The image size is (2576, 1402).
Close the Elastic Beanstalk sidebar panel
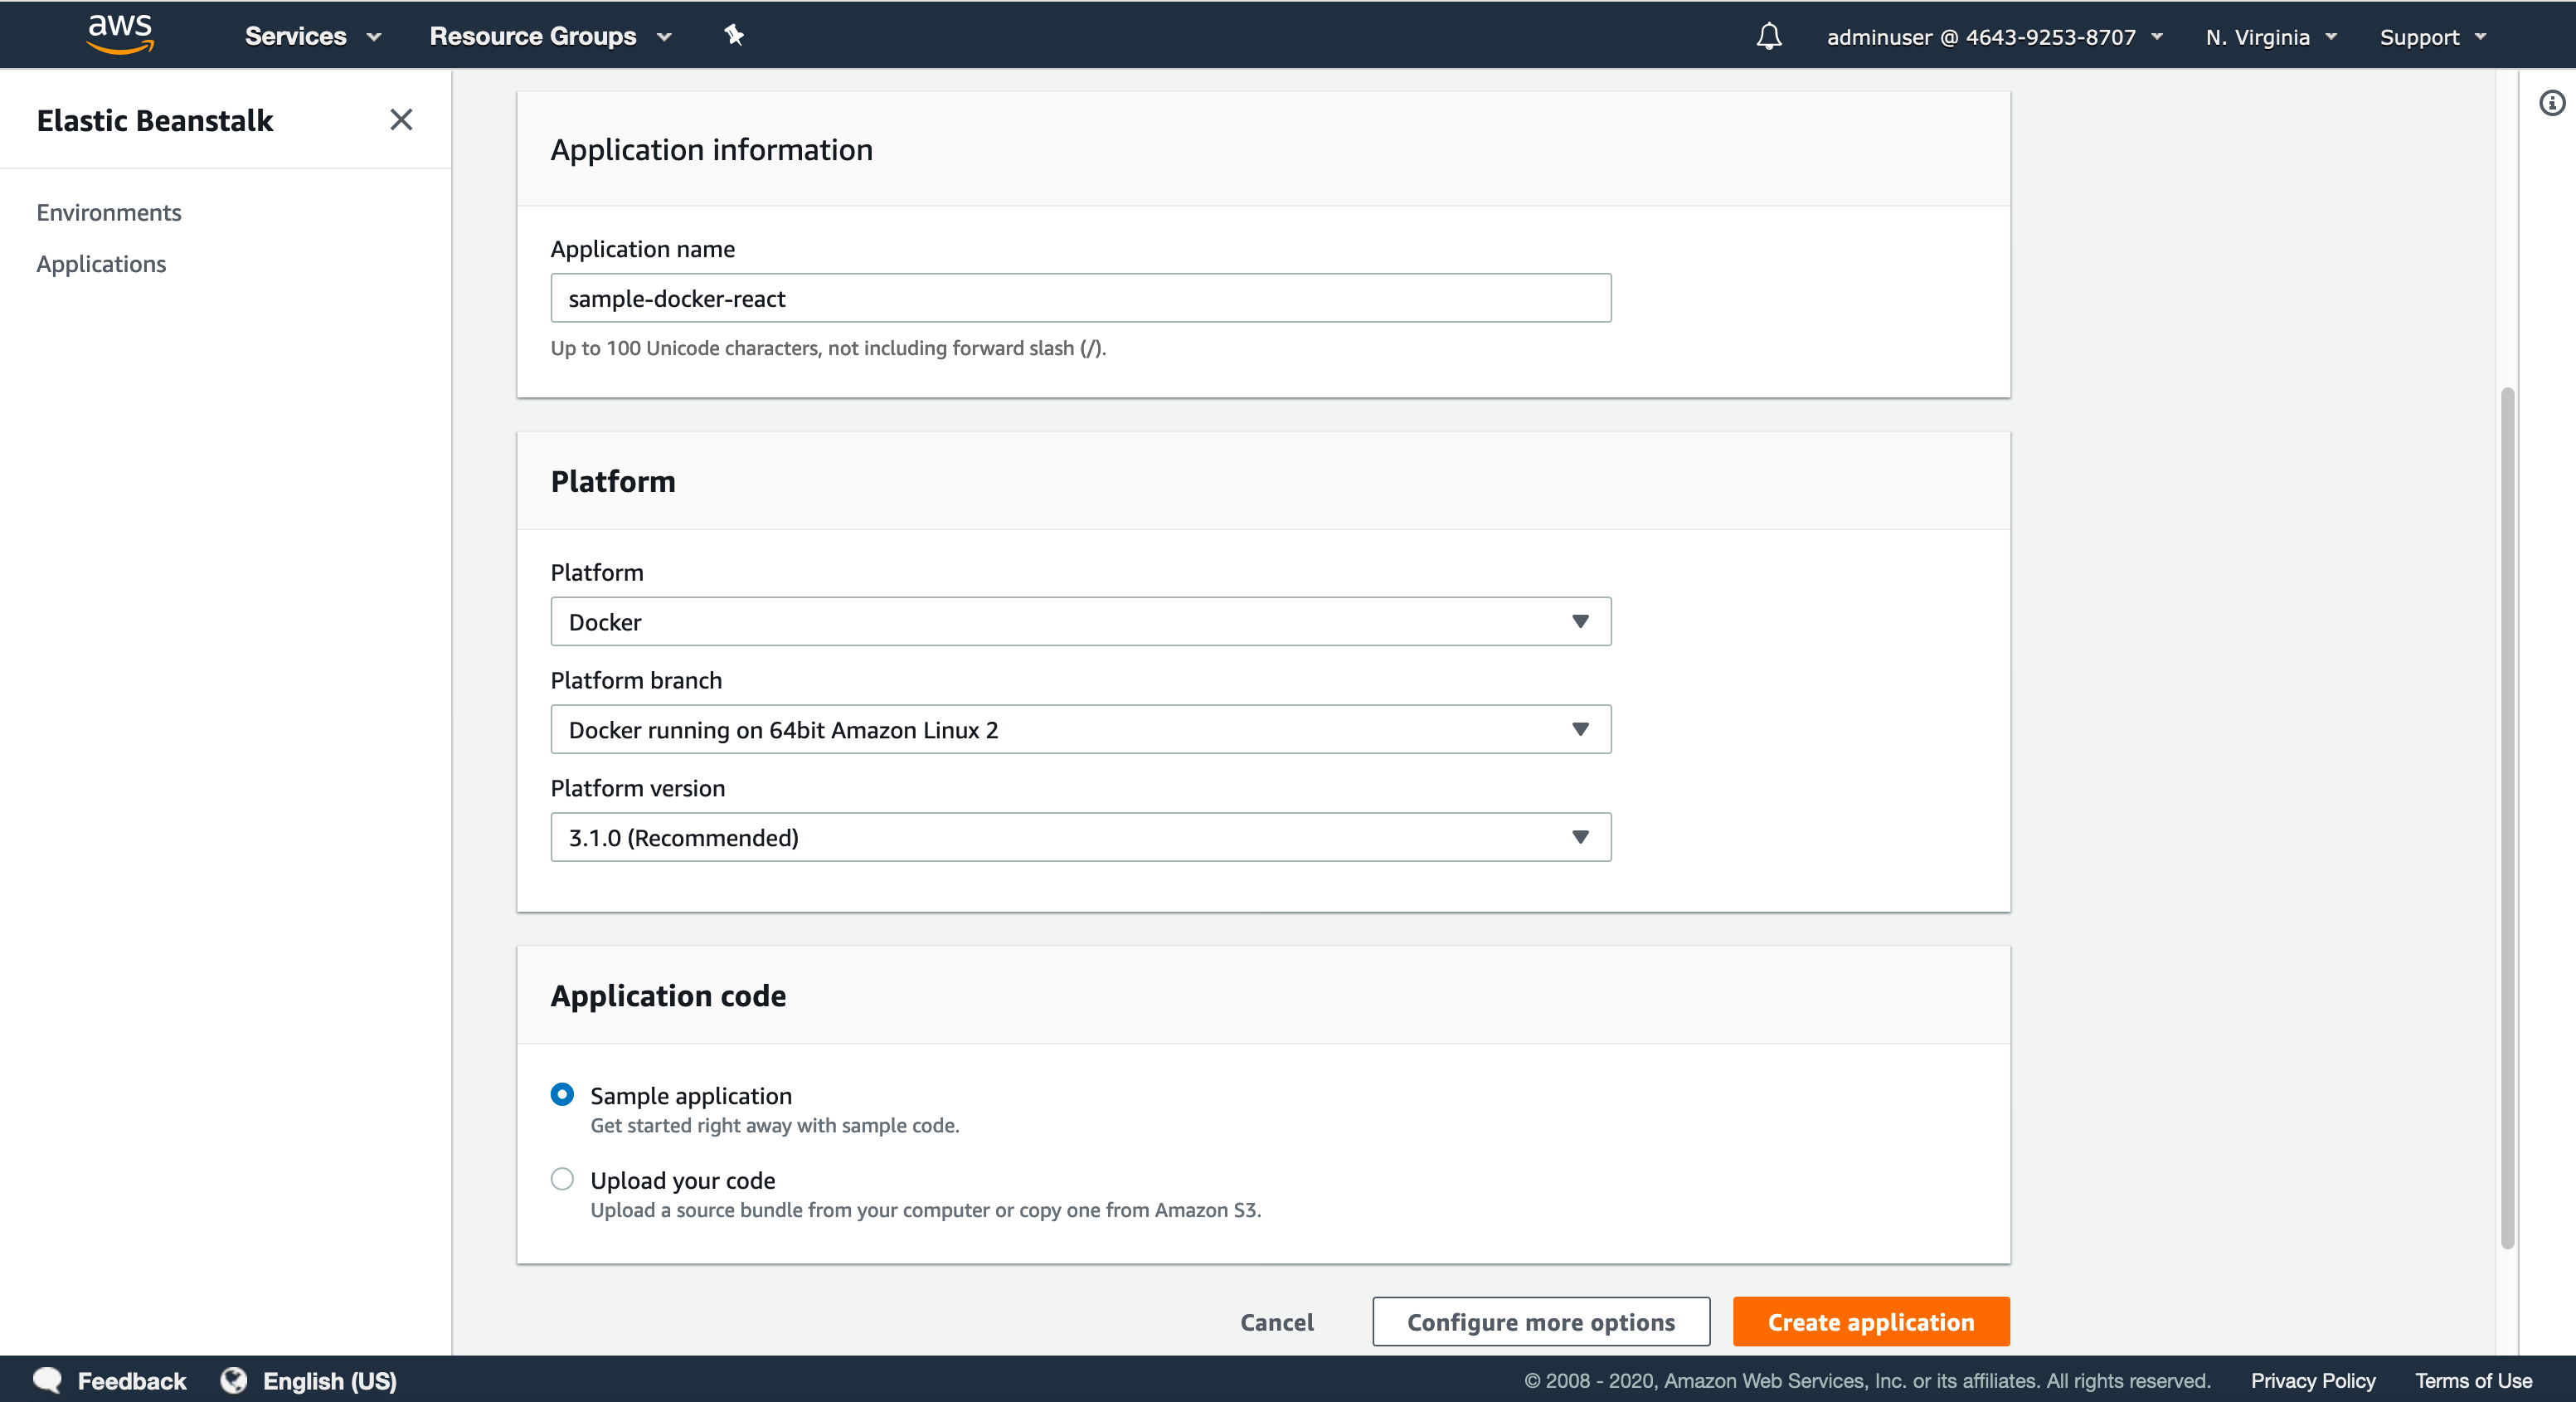(x=401, y=120)
